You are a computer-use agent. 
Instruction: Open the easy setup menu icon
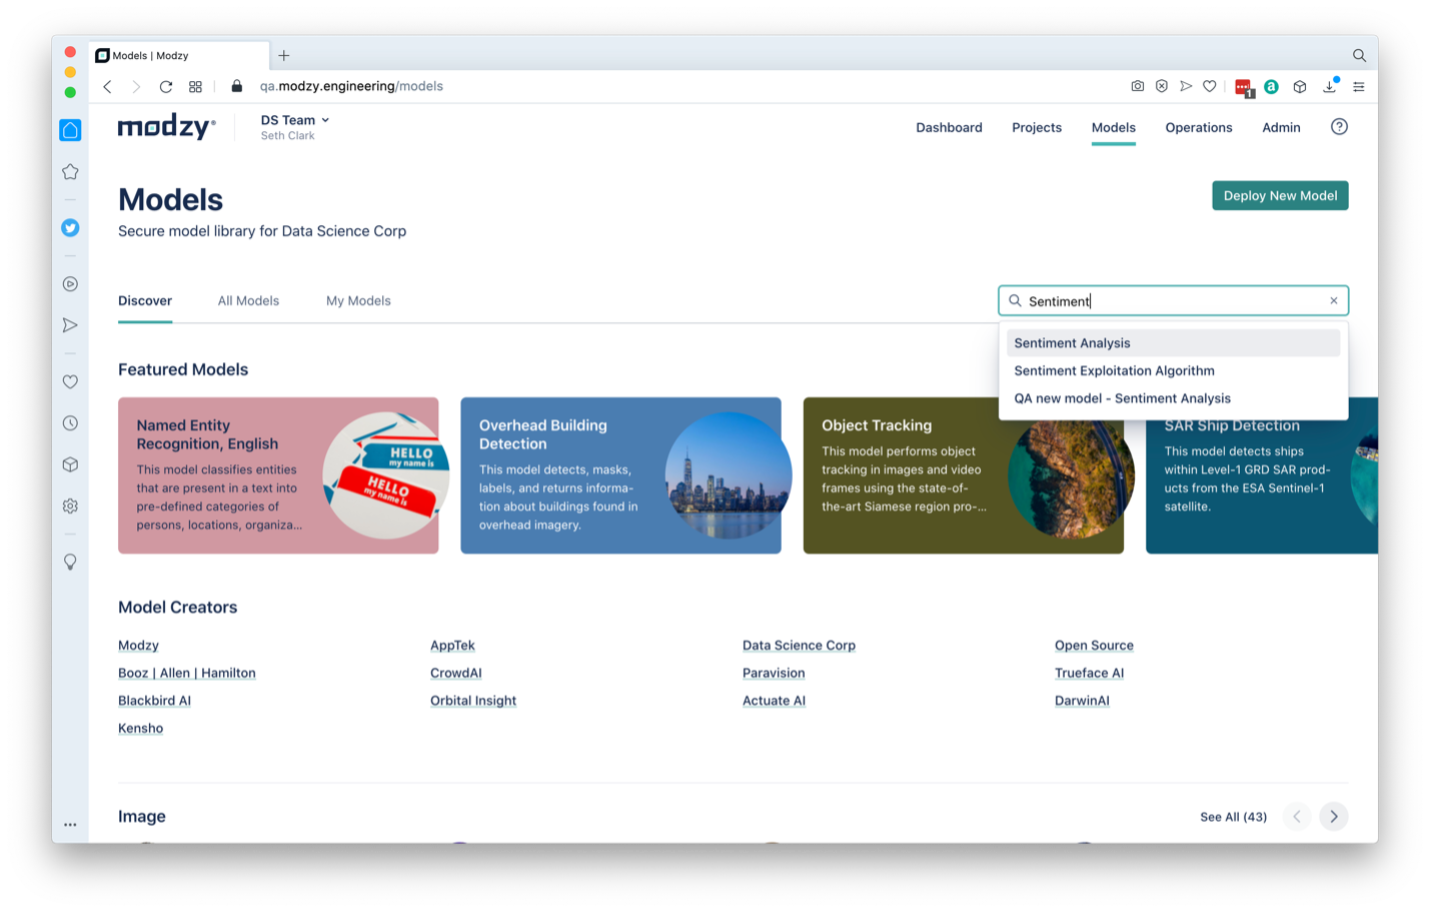tap(1359, 87)
